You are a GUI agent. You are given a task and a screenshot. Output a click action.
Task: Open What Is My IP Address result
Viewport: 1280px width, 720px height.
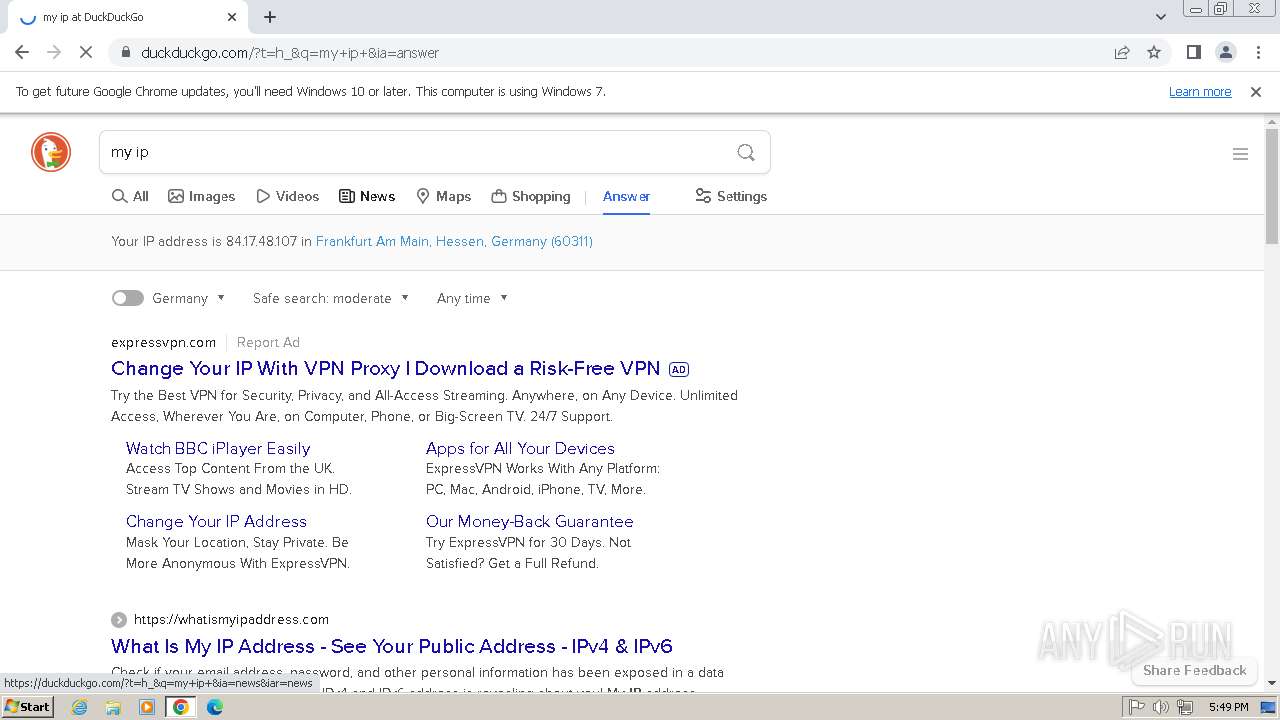pyautogui.click(x=392, y=646)
